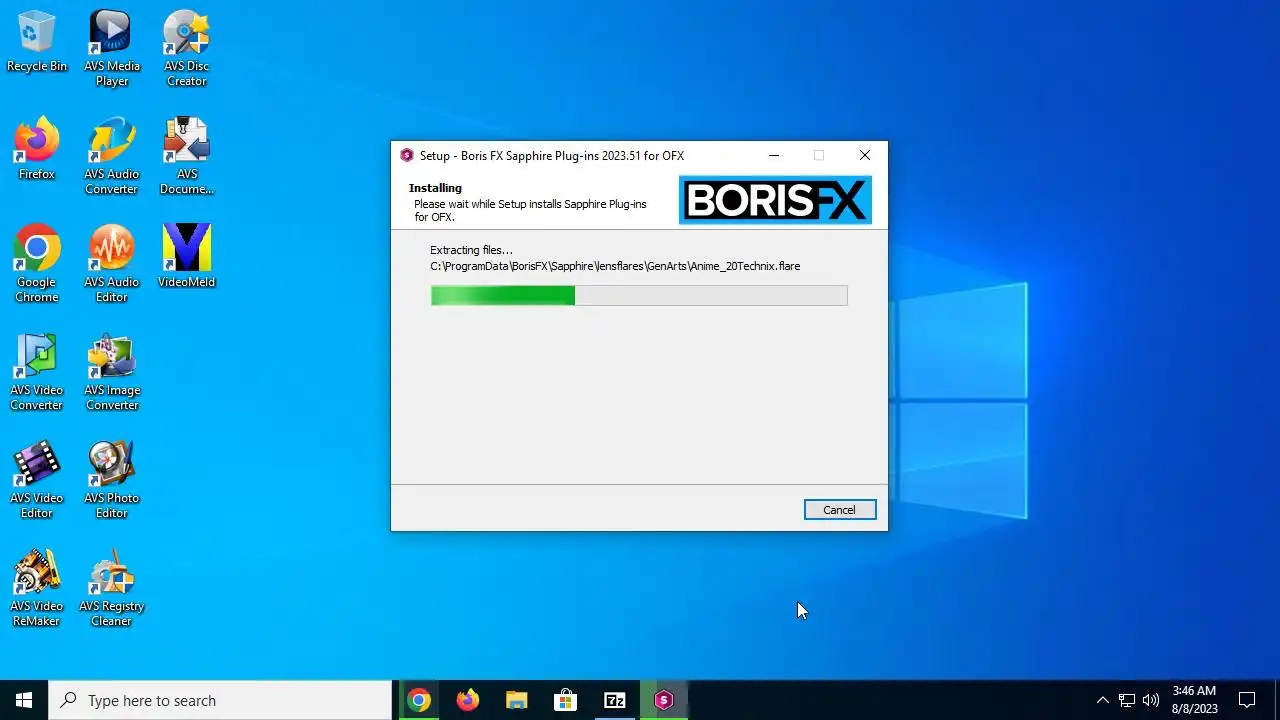Open Microsoft Store from taskbar

pyautogui.click(x=565, y=700)
